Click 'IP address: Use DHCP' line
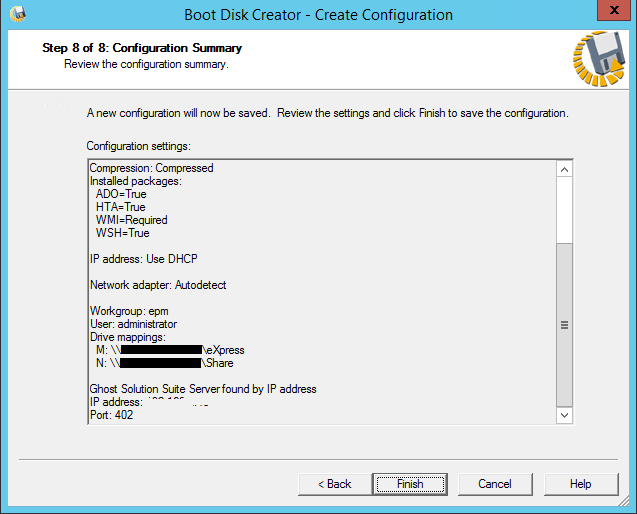This screenshot has width=637, height=514. pos(143,259)
